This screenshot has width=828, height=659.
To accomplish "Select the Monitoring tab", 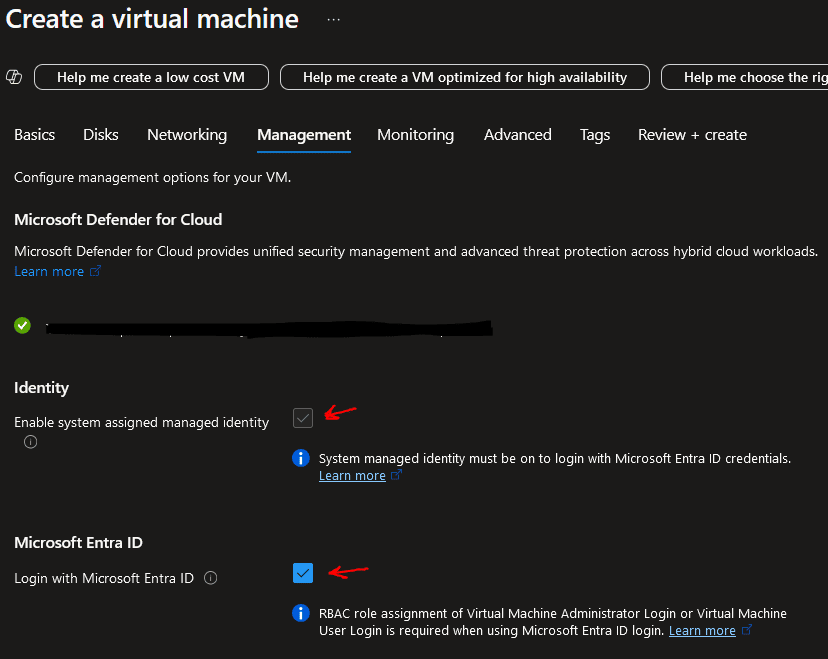I will (416, 135).
